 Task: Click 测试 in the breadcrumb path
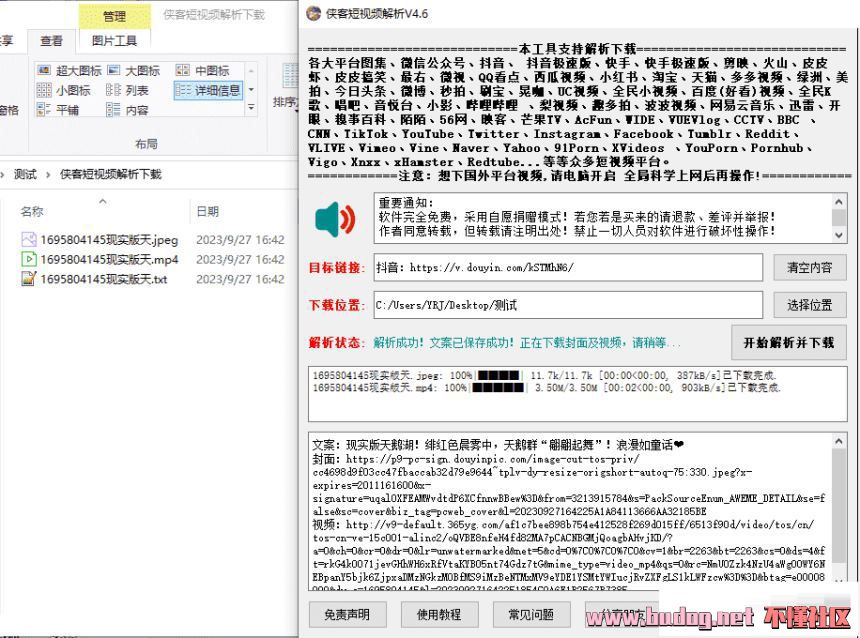25,174
